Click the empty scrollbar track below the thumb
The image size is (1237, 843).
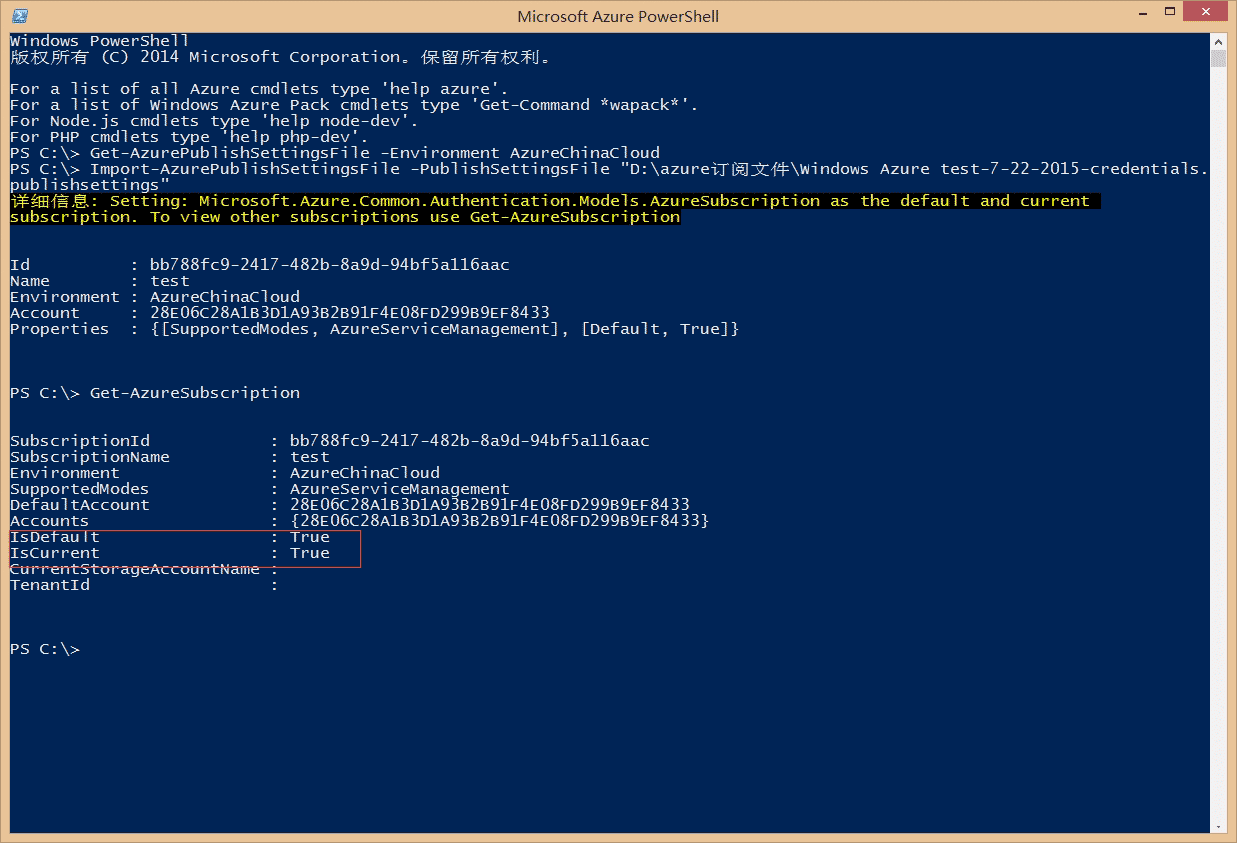coord(1217,450)
